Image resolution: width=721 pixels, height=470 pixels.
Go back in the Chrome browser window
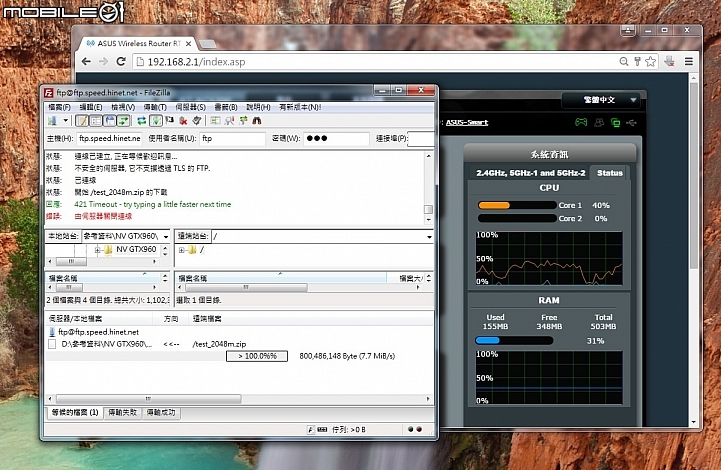pos(86,62)
